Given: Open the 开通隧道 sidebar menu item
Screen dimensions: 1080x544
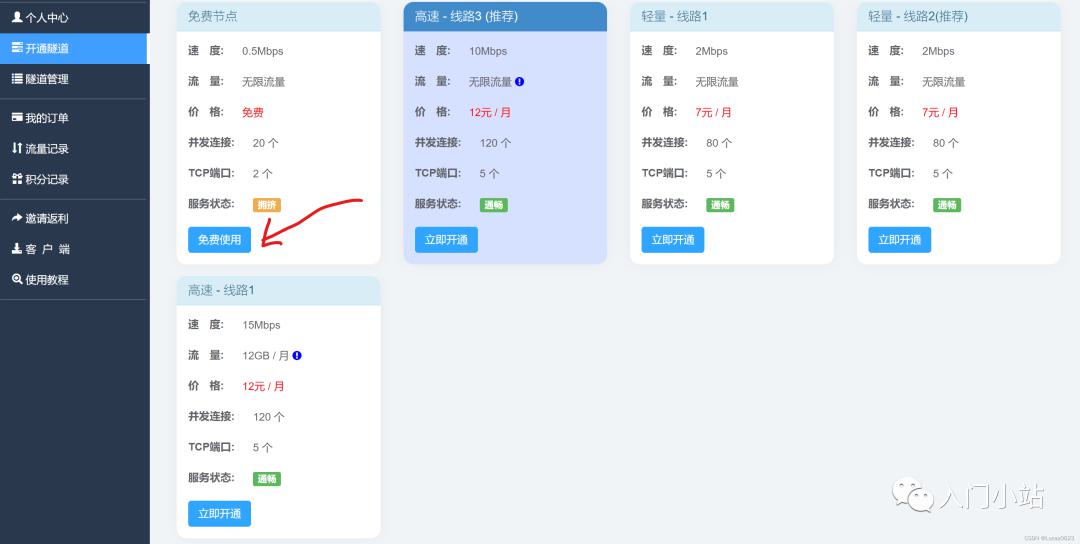Looking at the screenshot, I should coord(74,48).
